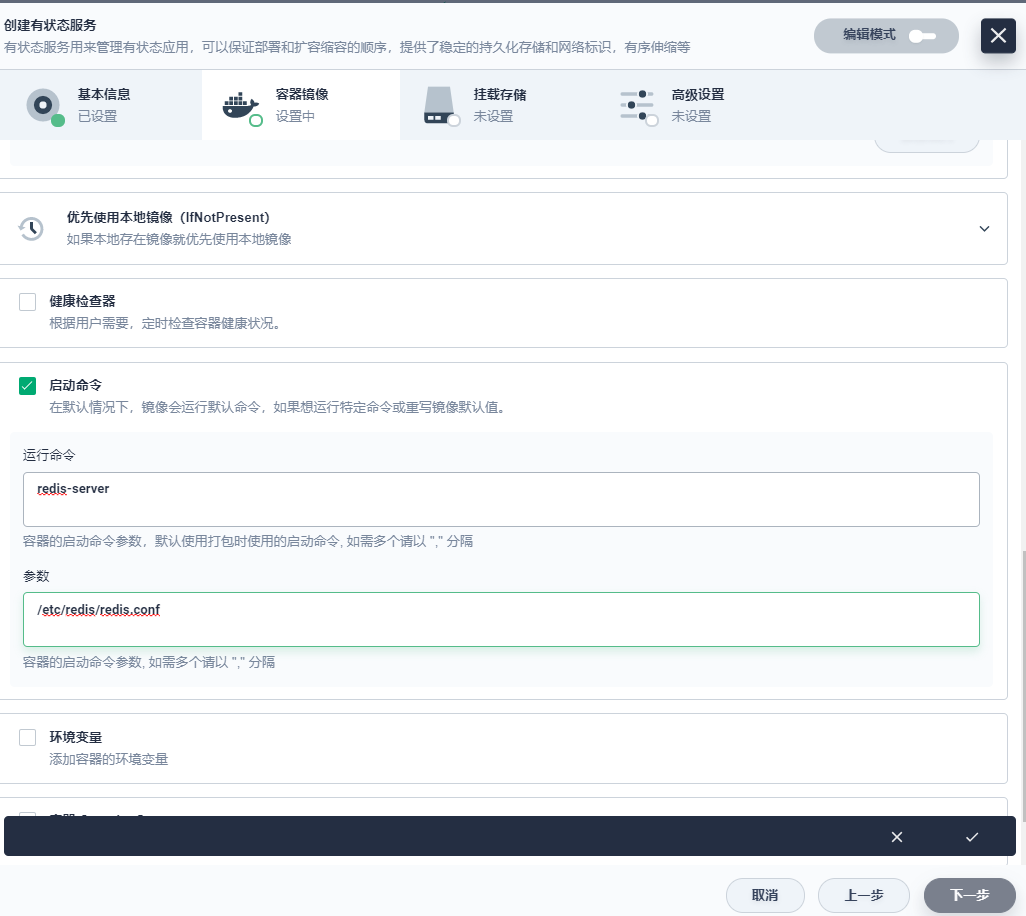The image size is (1026, 916).
Task: Close the create stateful service dialog
Action: click(x=998, y=35)
